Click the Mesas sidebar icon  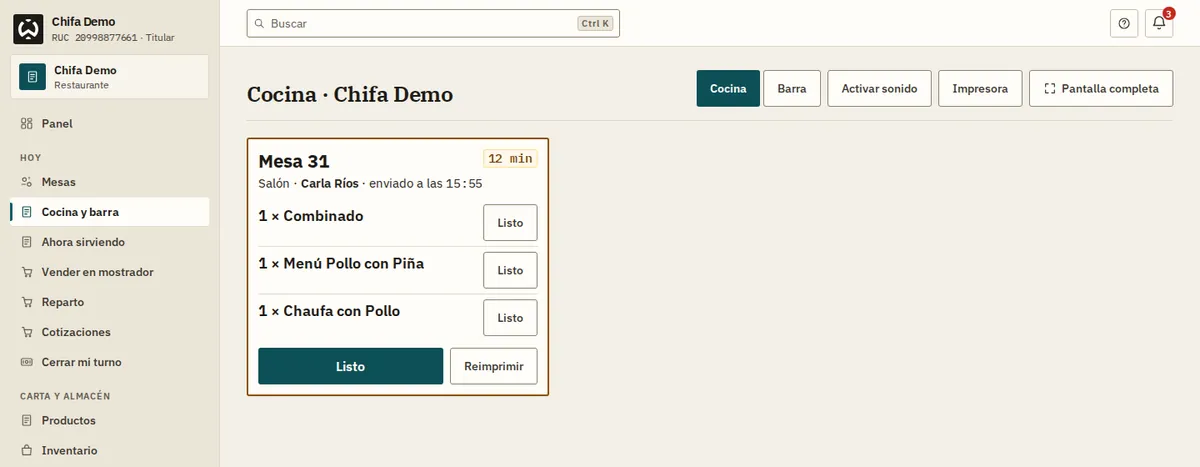tap(26, 182)
